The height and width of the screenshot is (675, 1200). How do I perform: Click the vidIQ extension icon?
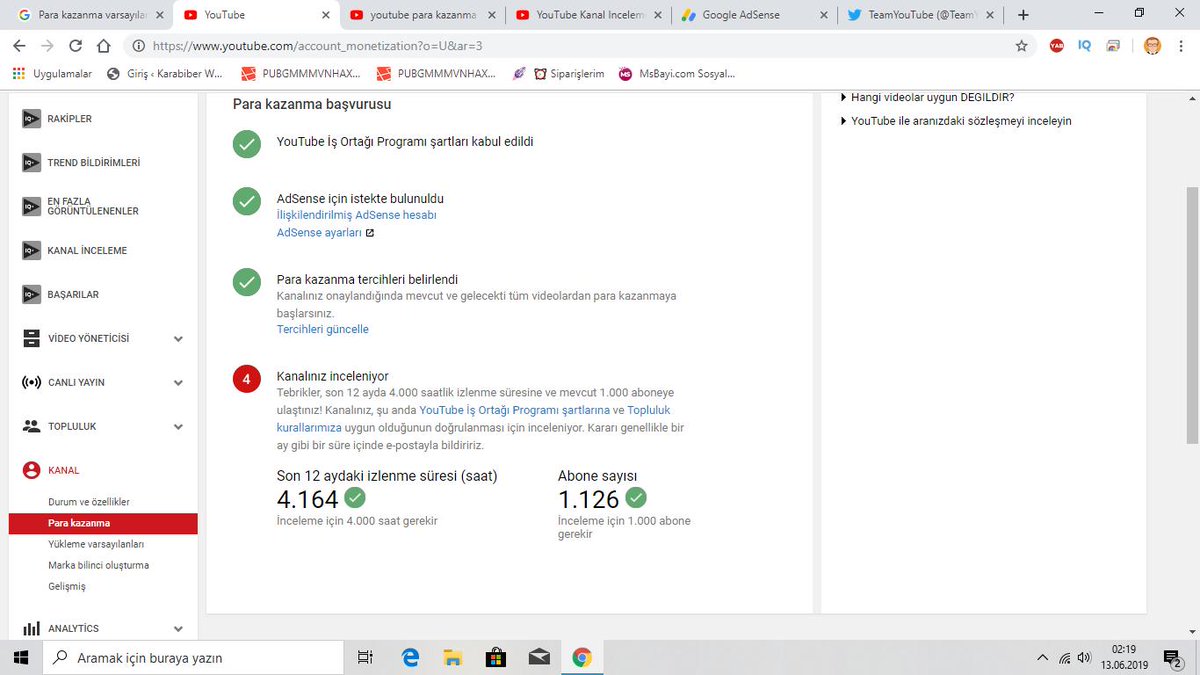pyautogui.click(x=1085, y=46)
